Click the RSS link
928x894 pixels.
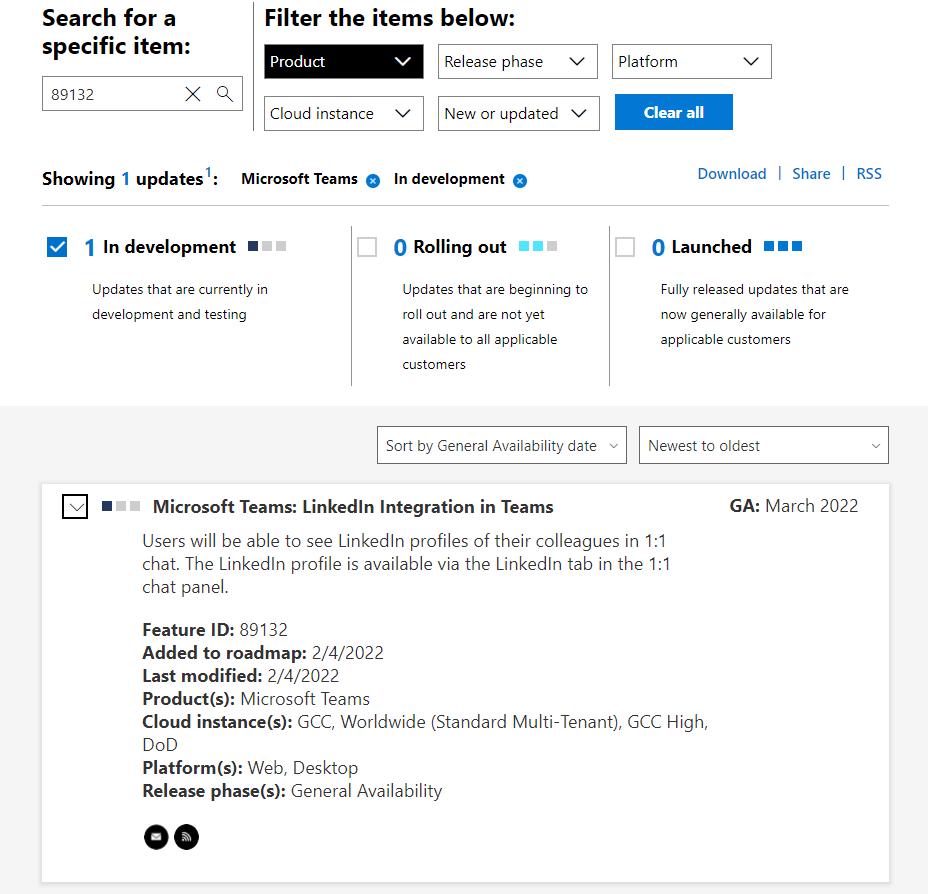click(x=869, y=173)
